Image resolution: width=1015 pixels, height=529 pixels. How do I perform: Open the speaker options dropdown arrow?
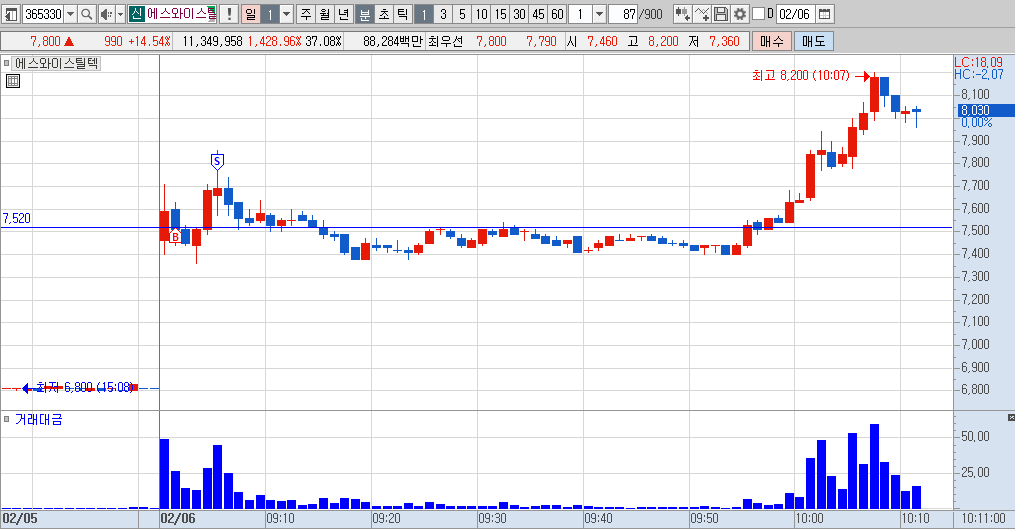tap(120, 14)
